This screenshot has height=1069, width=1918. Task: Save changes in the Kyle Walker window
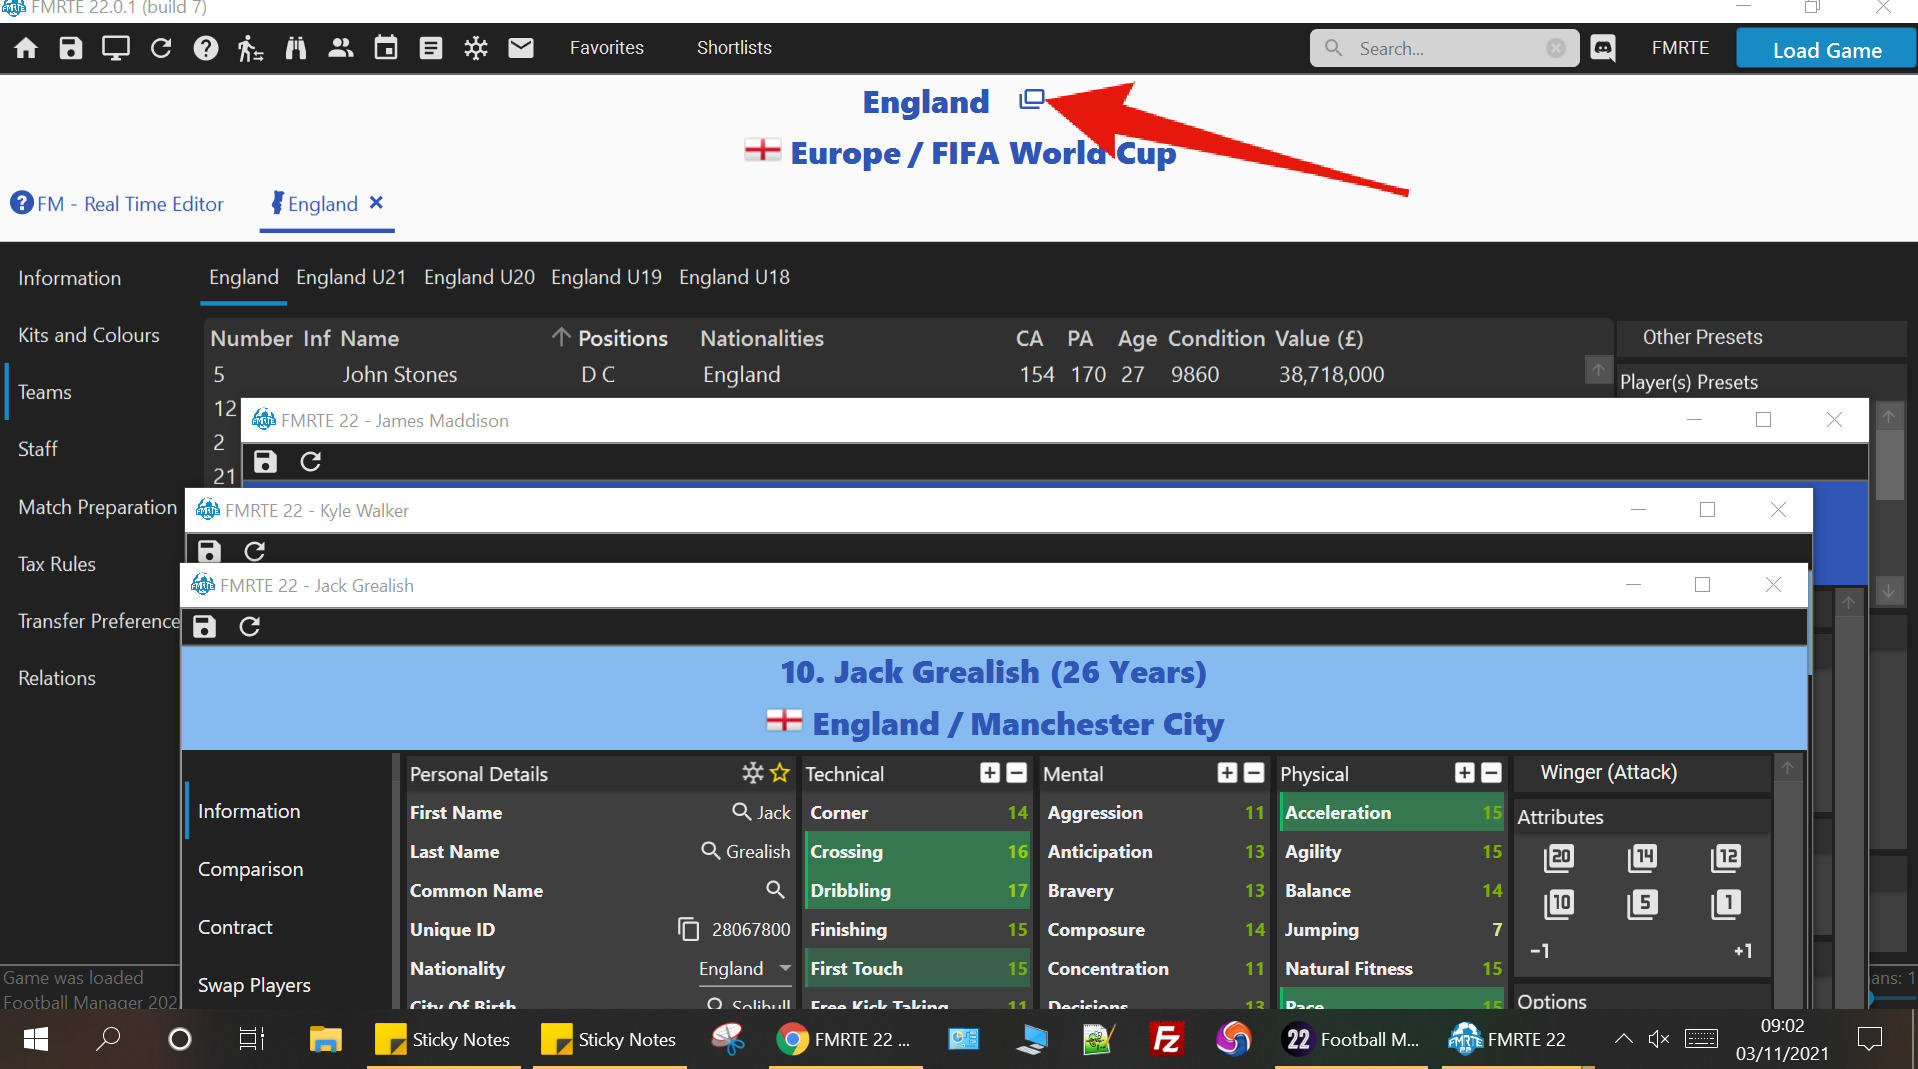209,551
